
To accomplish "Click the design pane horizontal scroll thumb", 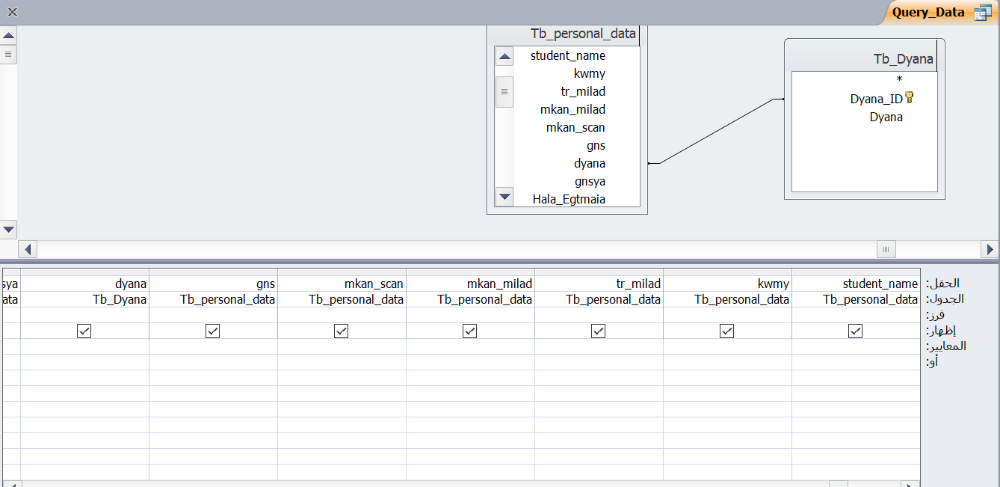I will (x=885, y=249).
